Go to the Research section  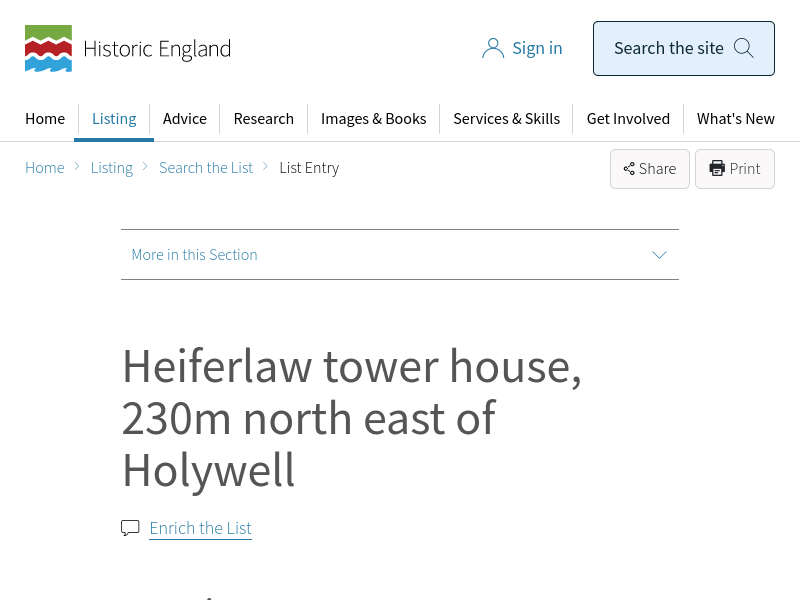264,118
